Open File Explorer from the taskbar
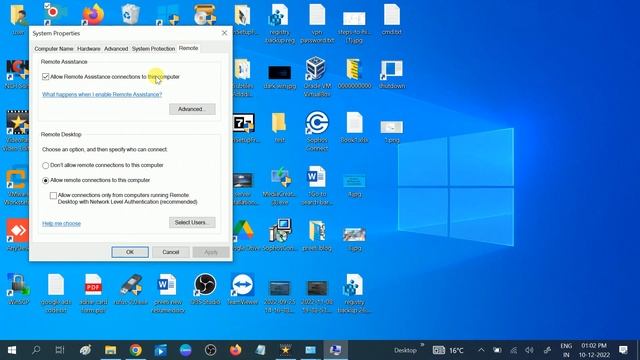The width and height of the screenshot is (640, 360). click(x=111, y=350)
